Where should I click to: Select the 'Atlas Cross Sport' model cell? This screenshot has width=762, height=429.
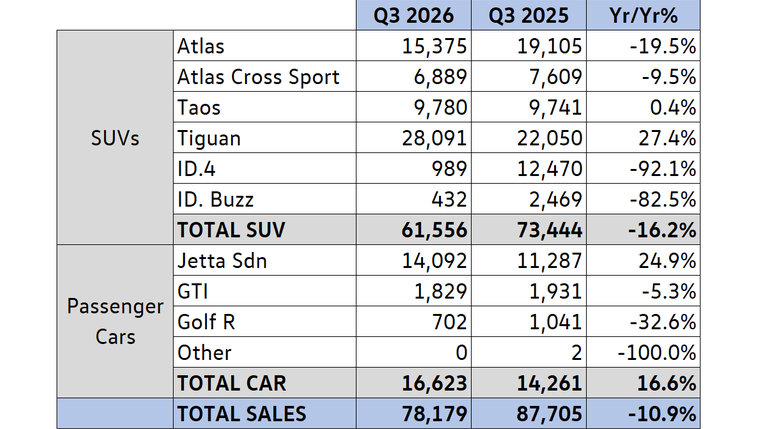[265, 77]
